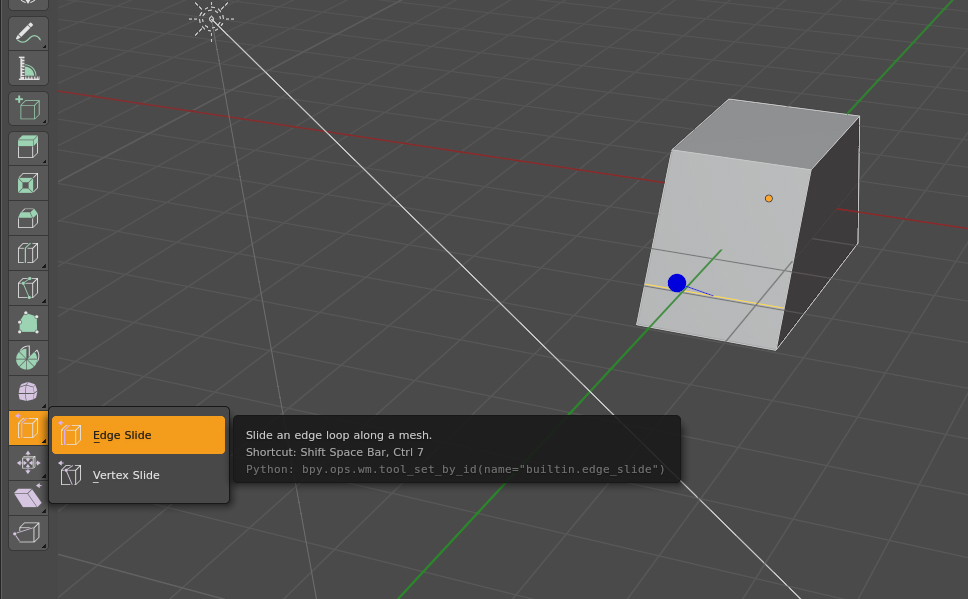The image size is (968, 599).
Task: Select the Annotate pencil tool
Action: click(x=28, y=33)
